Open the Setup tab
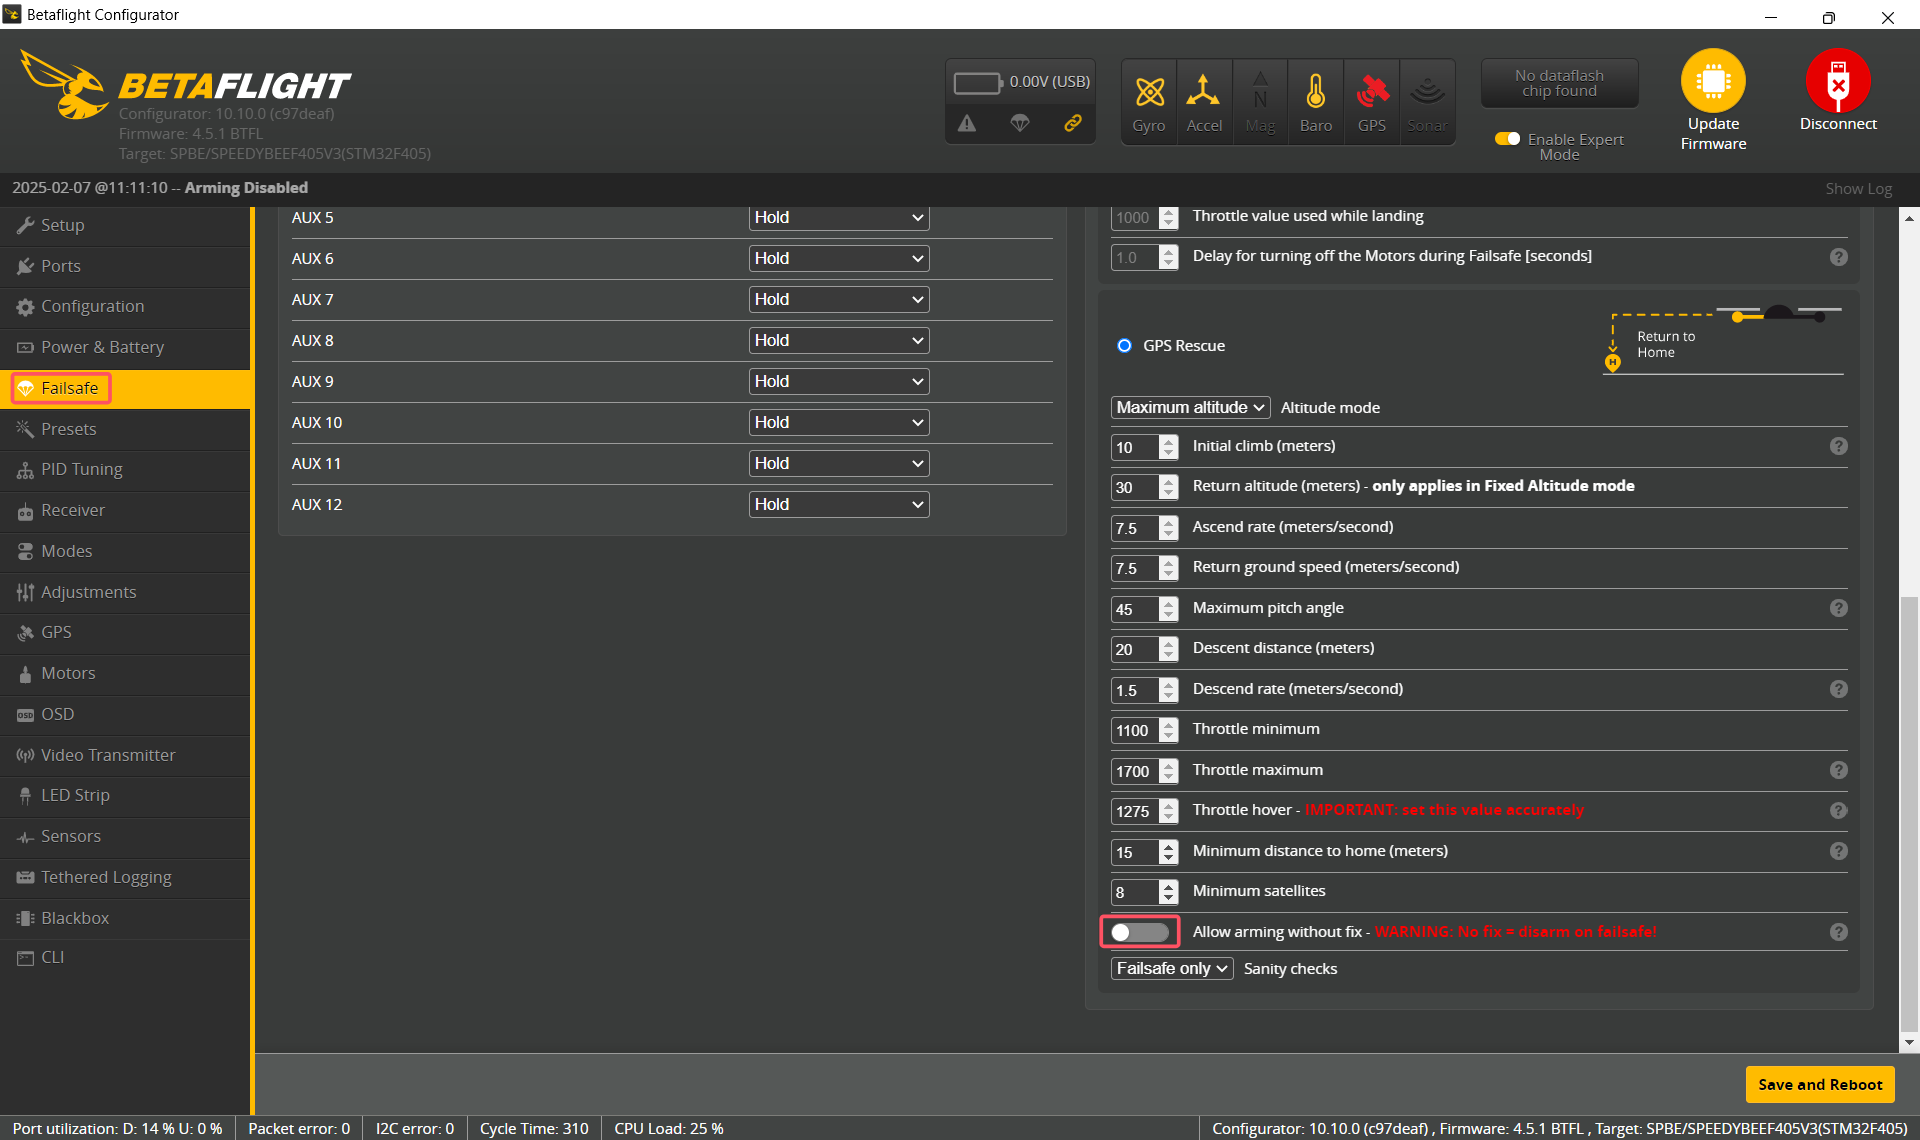The width and height of the screenshot is (1920, 1140). pos(125,226)
